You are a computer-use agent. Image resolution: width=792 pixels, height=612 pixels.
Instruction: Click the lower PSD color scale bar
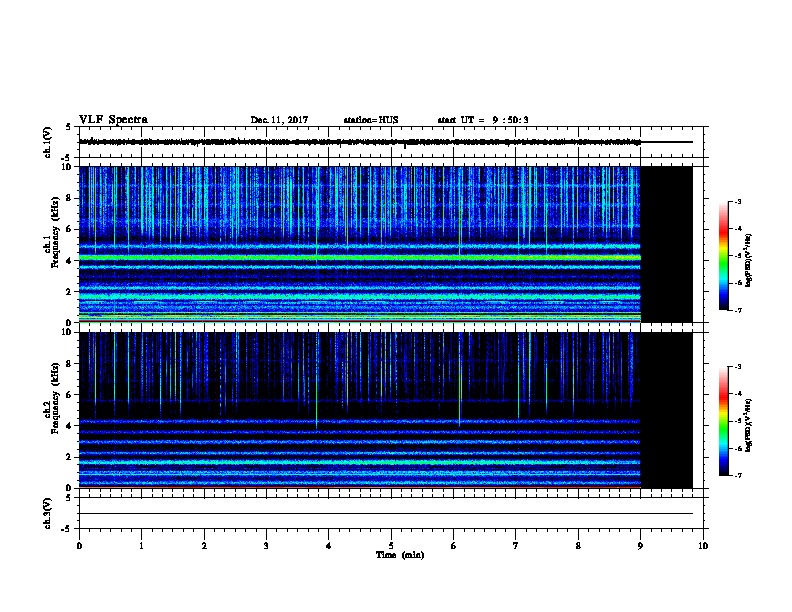pyautogui.click(x=724, y=421)
